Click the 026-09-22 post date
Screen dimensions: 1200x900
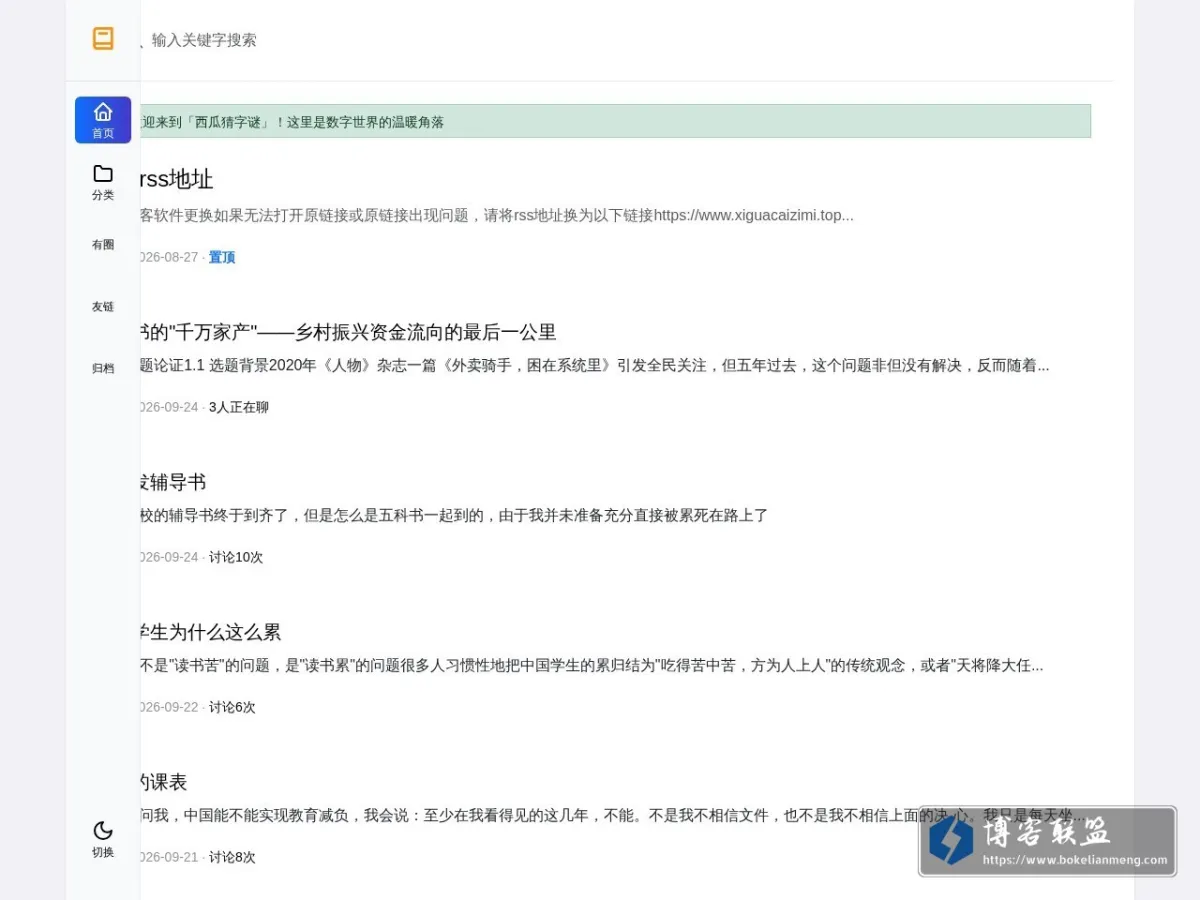(169, 707)
